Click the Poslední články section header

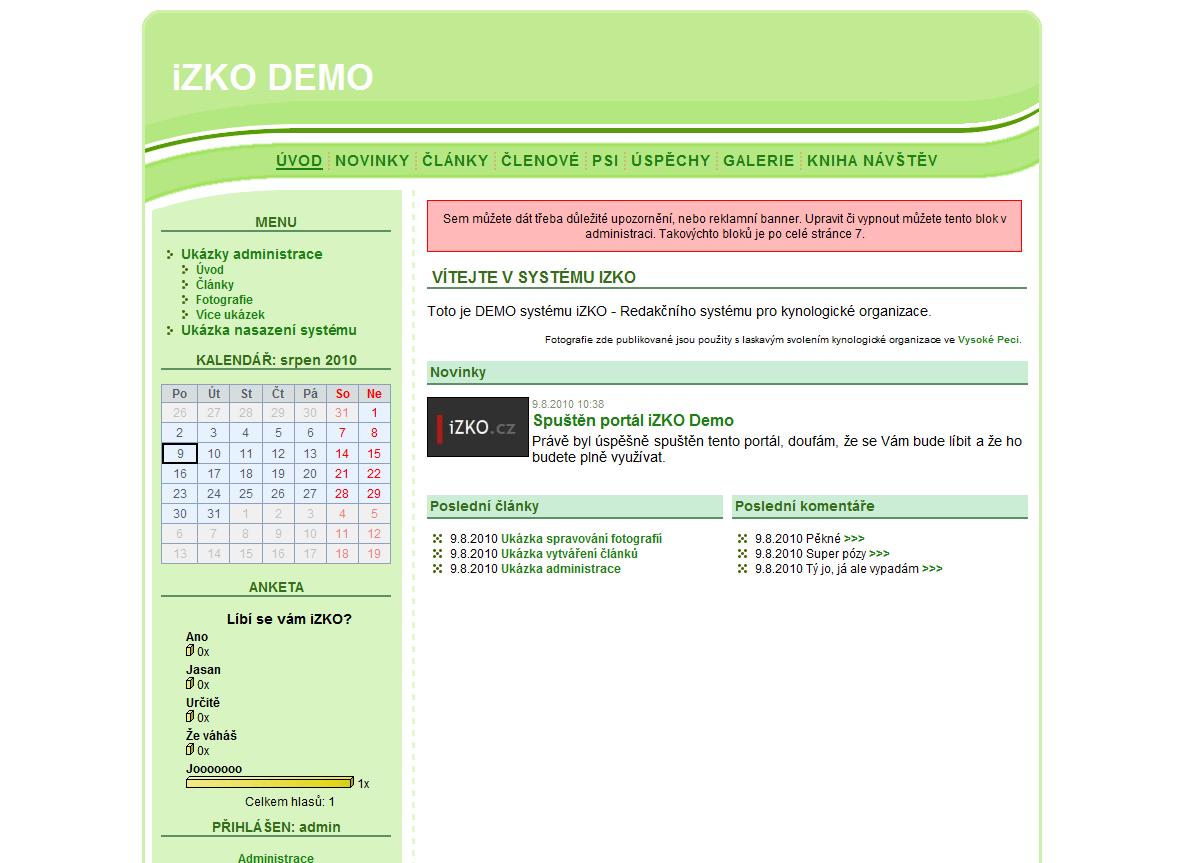(575, 507)
